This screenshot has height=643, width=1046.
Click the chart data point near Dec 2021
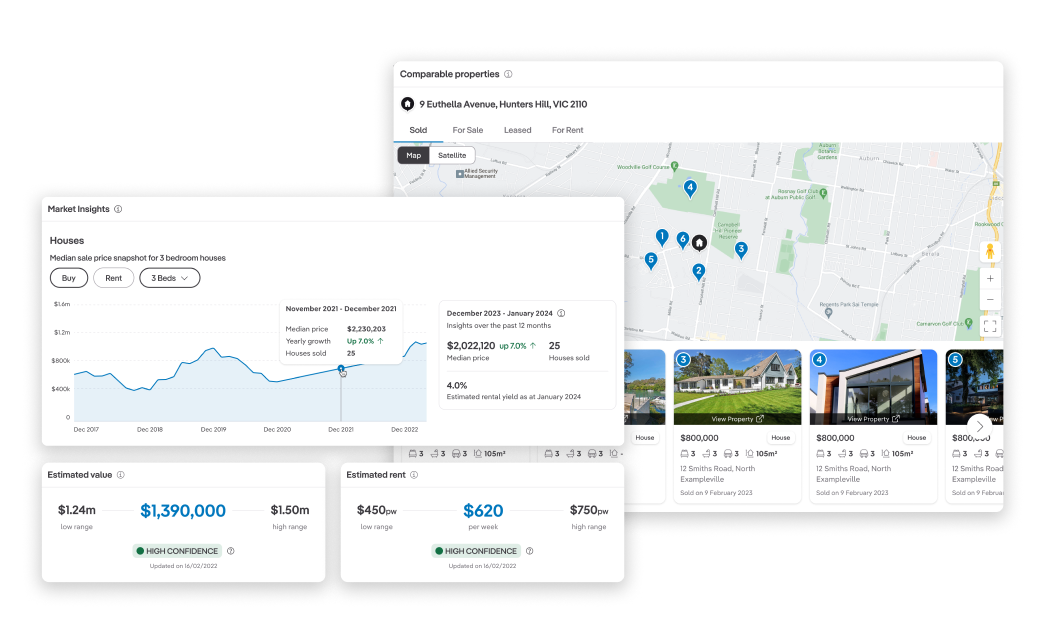coord(341,369)
